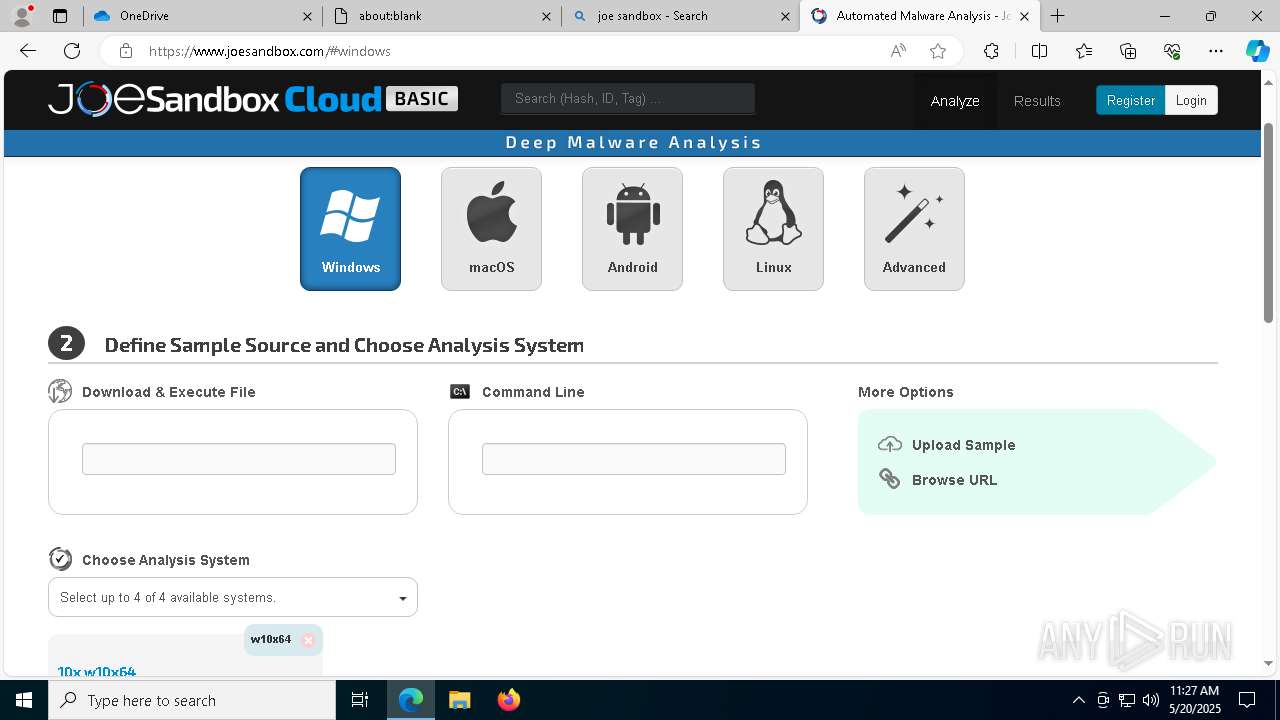Select the Linux penguin tile
Image resolution: width=1280 pixels, height=720 pixels.
[x=773, y=229]
